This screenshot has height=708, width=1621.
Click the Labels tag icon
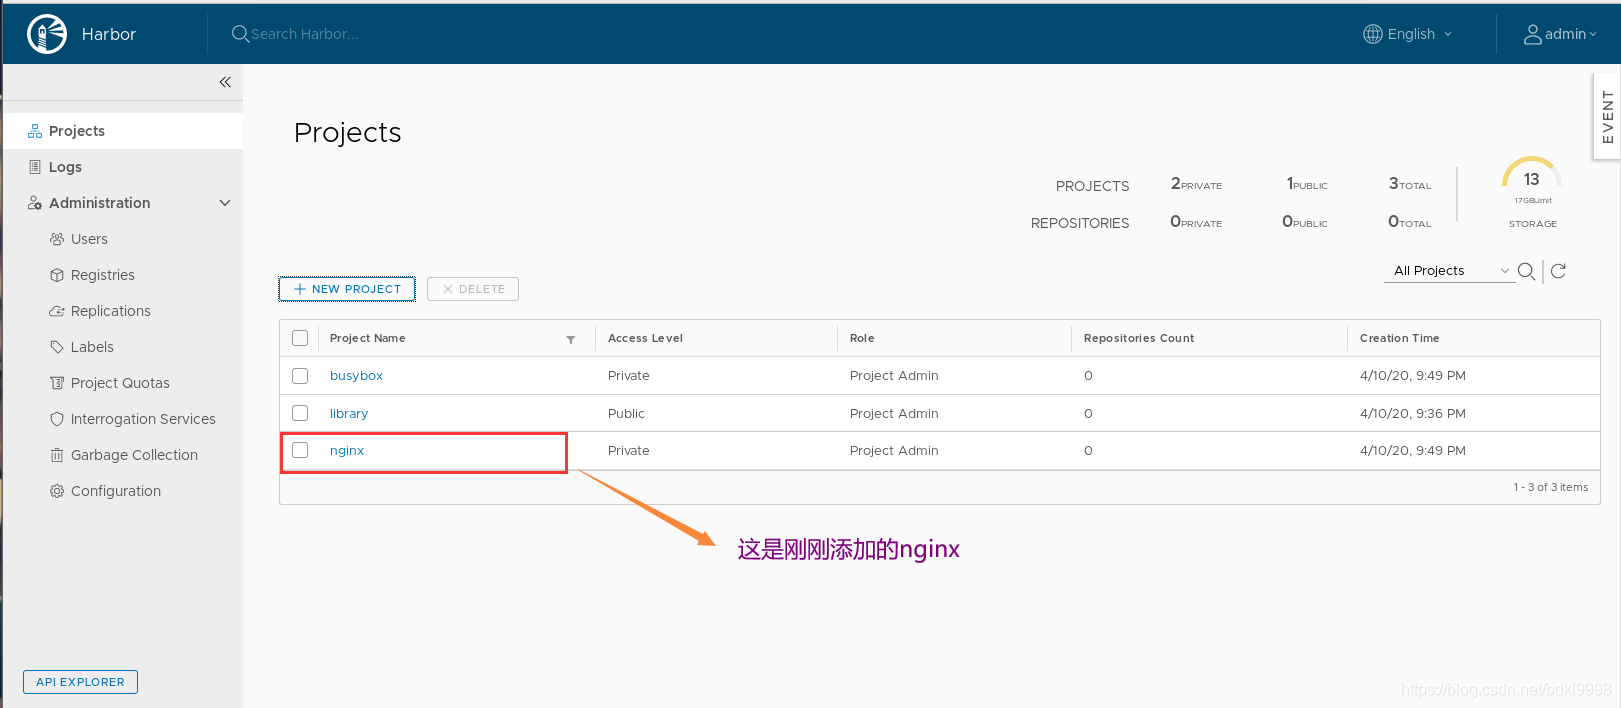coord(57,347)
